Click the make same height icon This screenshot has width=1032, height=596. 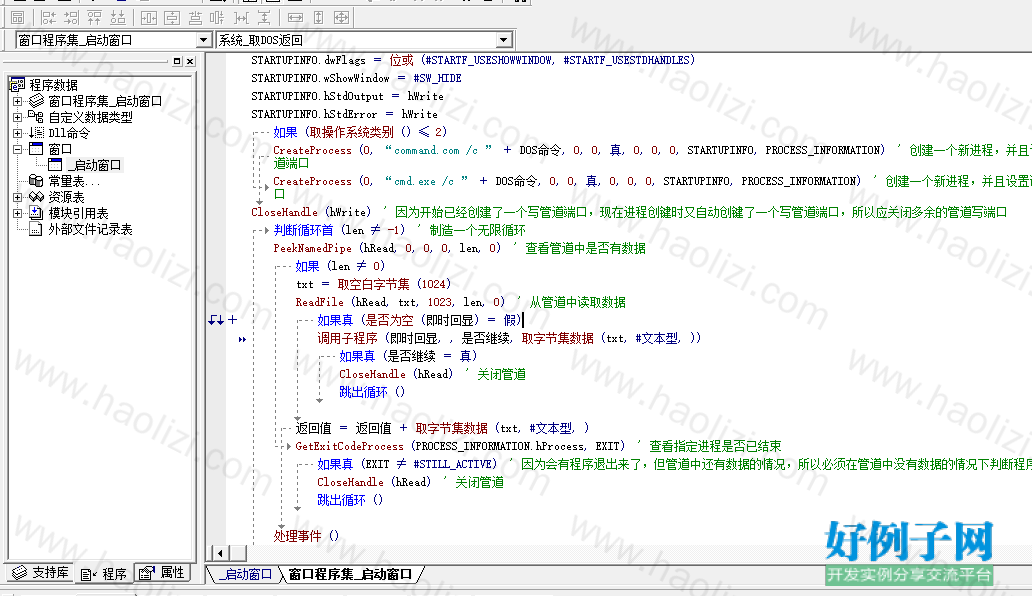[x=319, y=18]
